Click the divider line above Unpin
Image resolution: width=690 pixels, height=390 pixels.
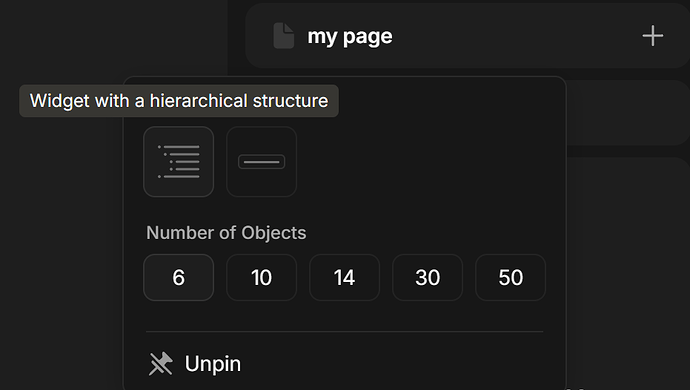coord(345,331)
